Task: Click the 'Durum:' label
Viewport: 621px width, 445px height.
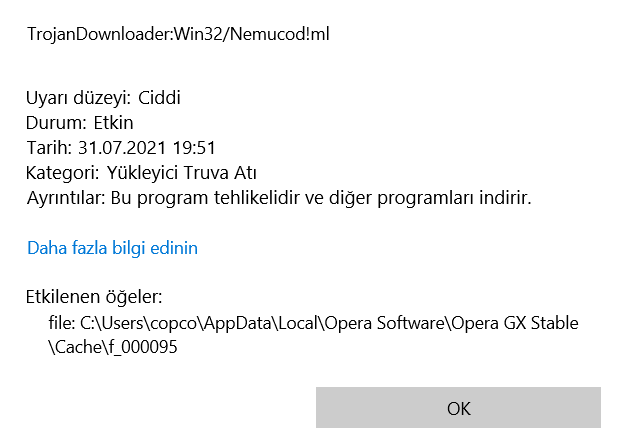Action: click(59, 123)
